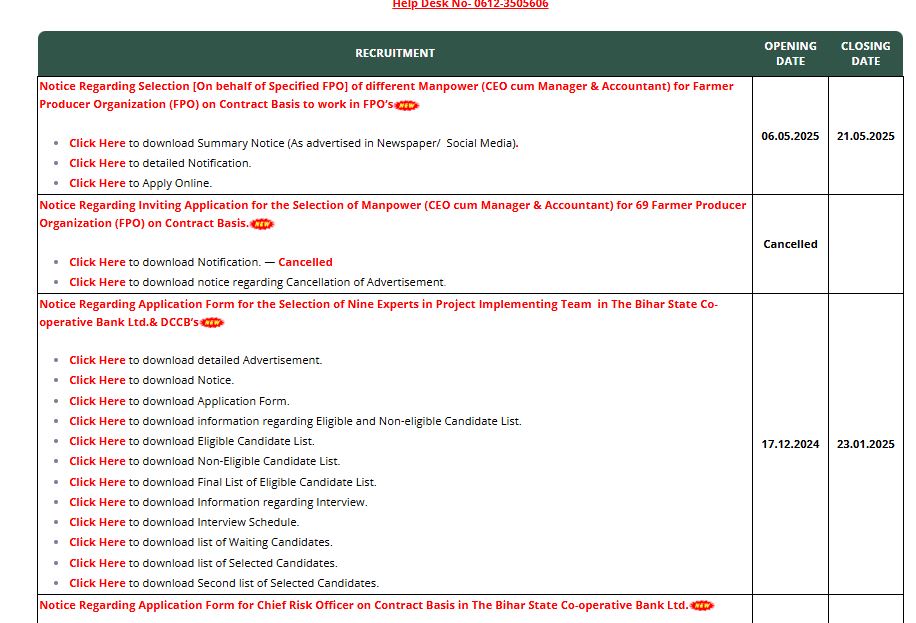The height and width of the screenshot is (623, 916).
Task: Click Here for Eligible and Non-eligible information
Action: [97, 421]
